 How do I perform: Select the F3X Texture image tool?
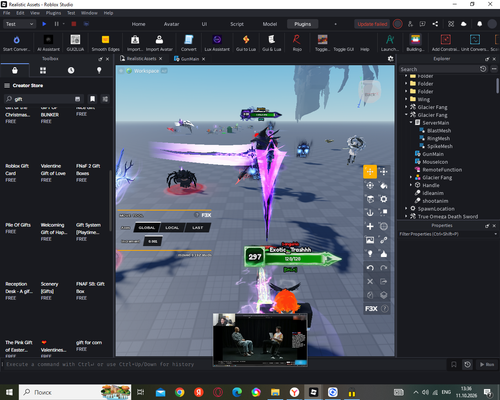pos(370,240)
